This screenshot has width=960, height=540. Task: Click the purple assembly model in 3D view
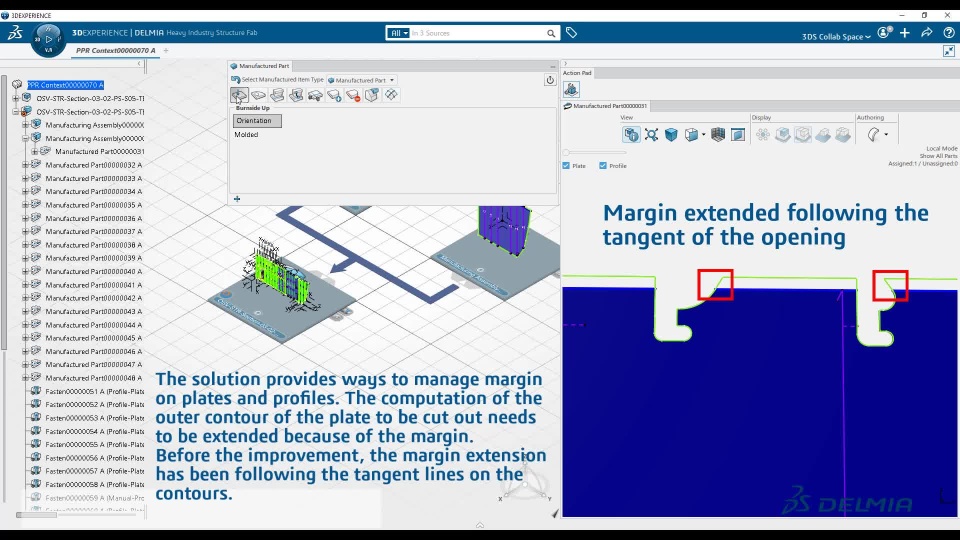pyautogui.click(x=504, y=229)
